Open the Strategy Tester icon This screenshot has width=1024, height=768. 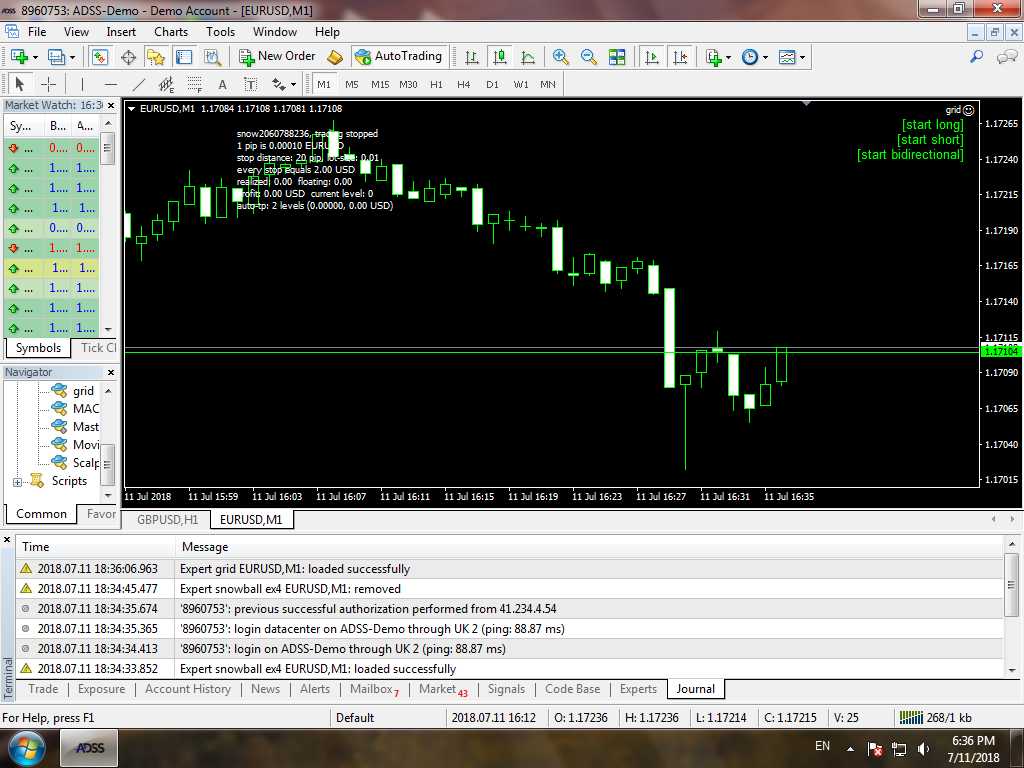click(x=212, y=57)
